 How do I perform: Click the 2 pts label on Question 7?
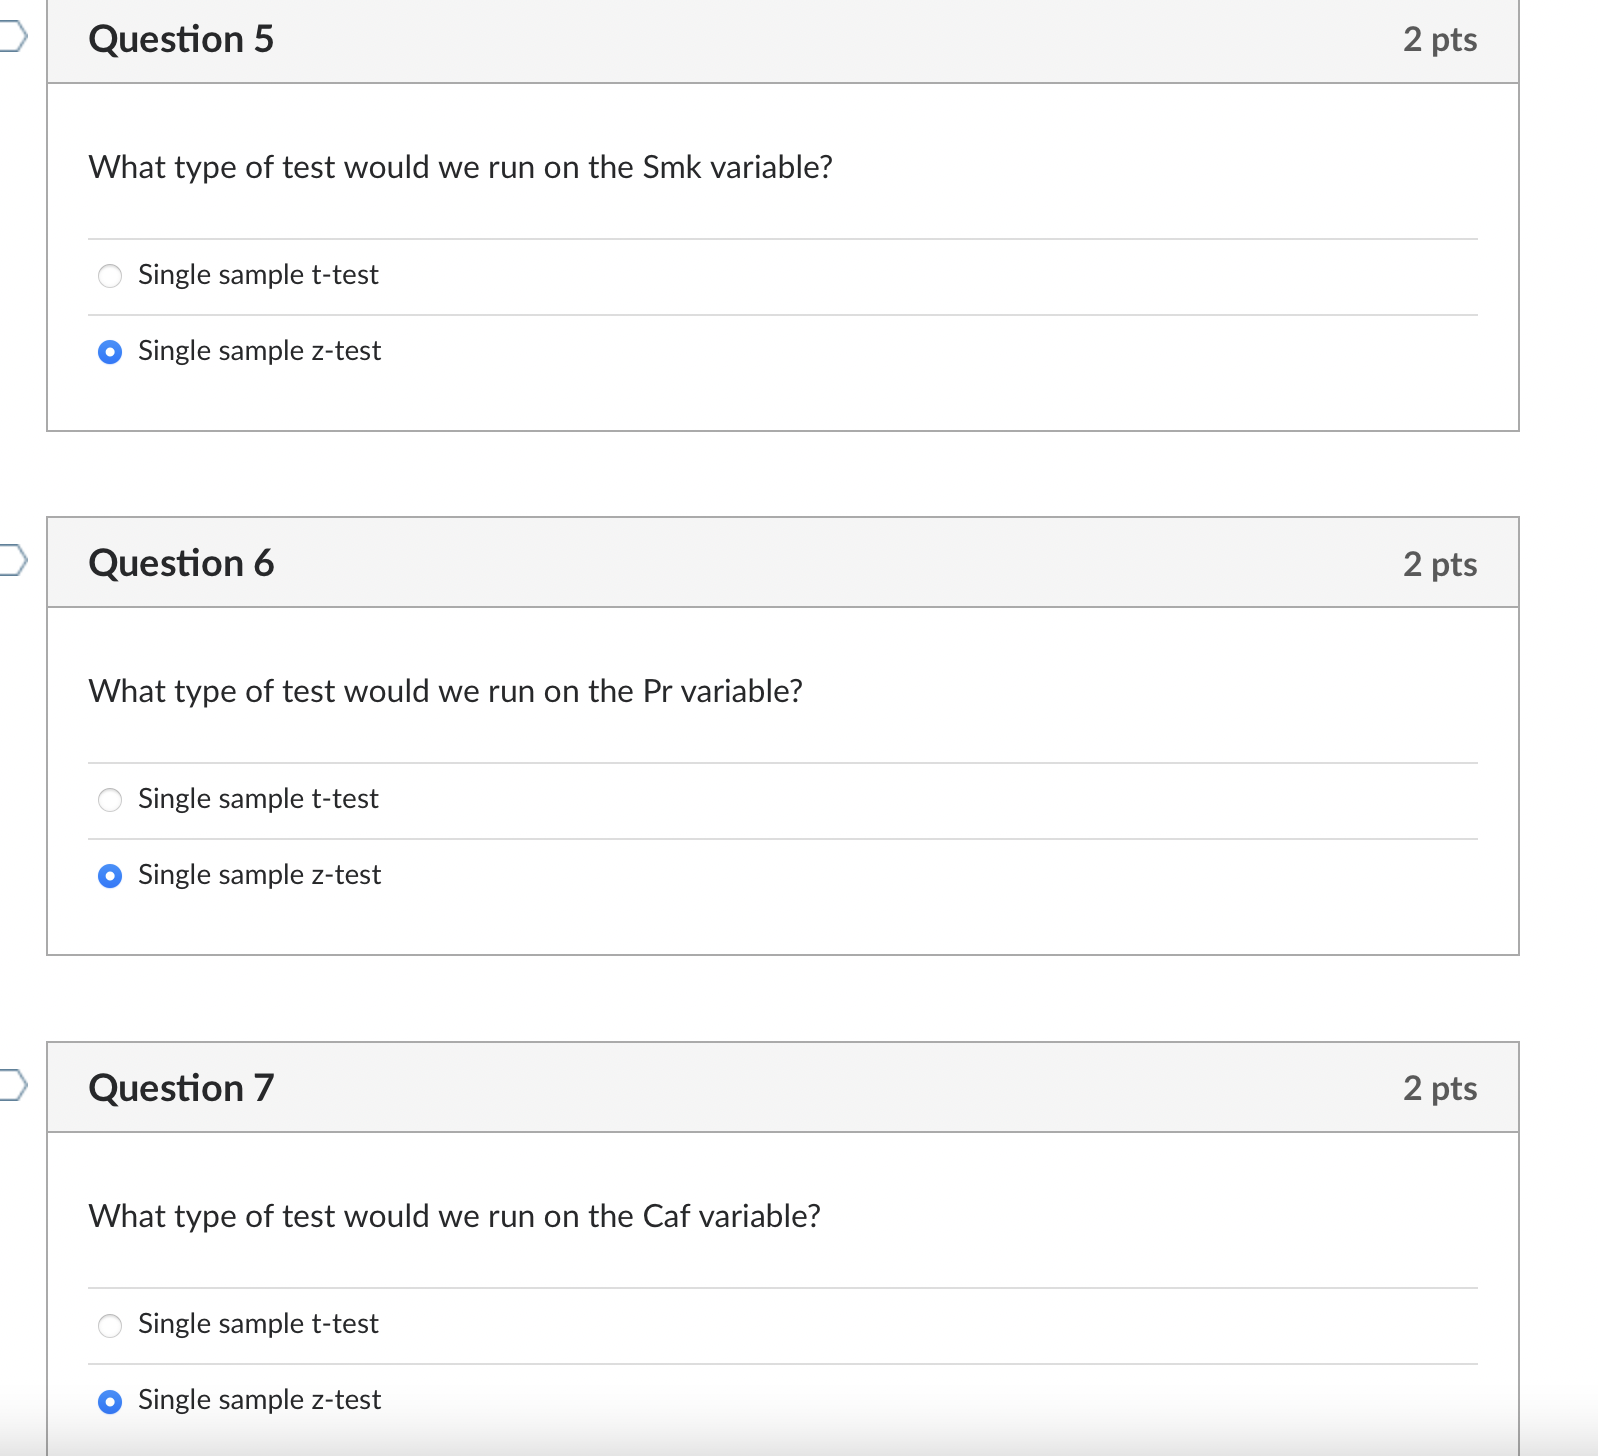1440,1088
